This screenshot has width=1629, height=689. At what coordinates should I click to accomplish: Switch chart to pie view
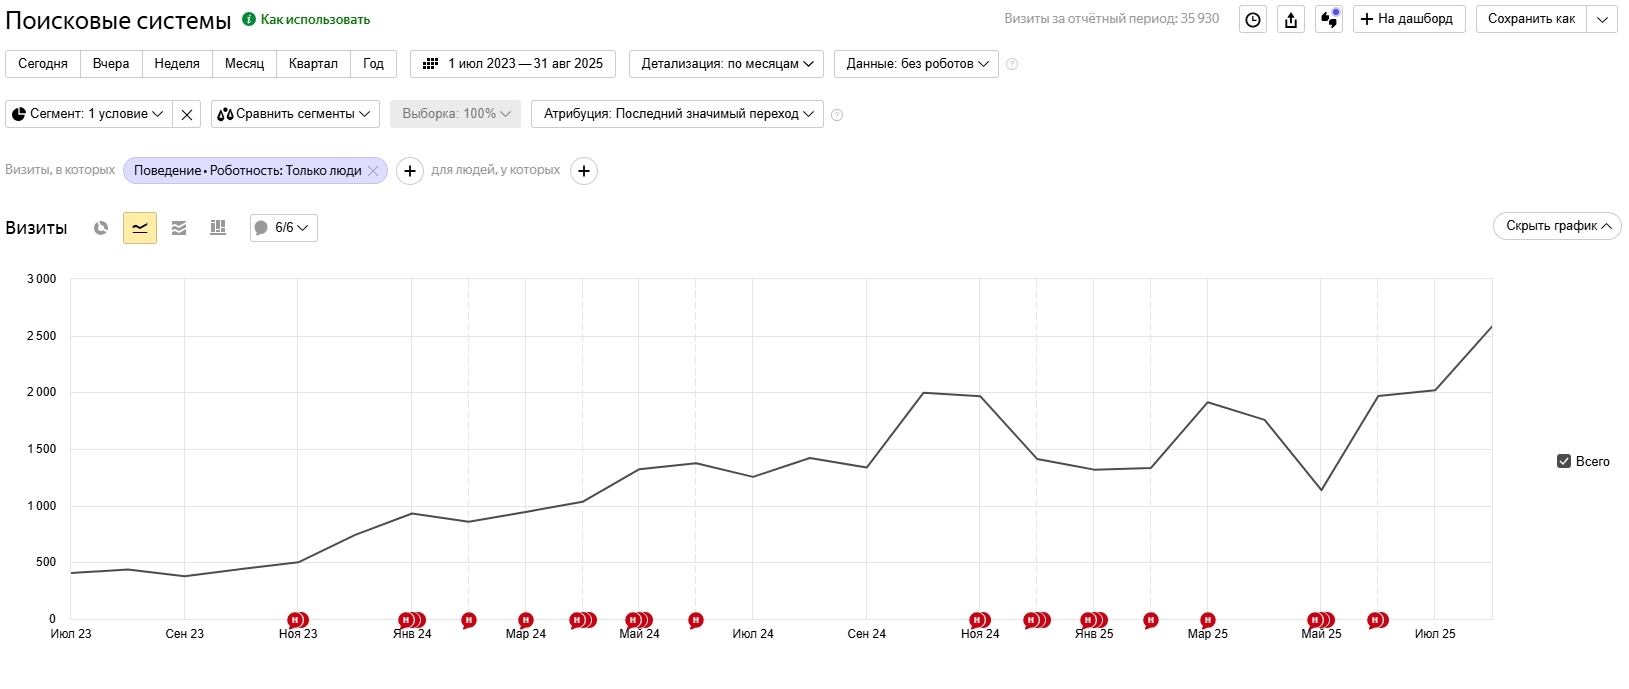(101, 228)
